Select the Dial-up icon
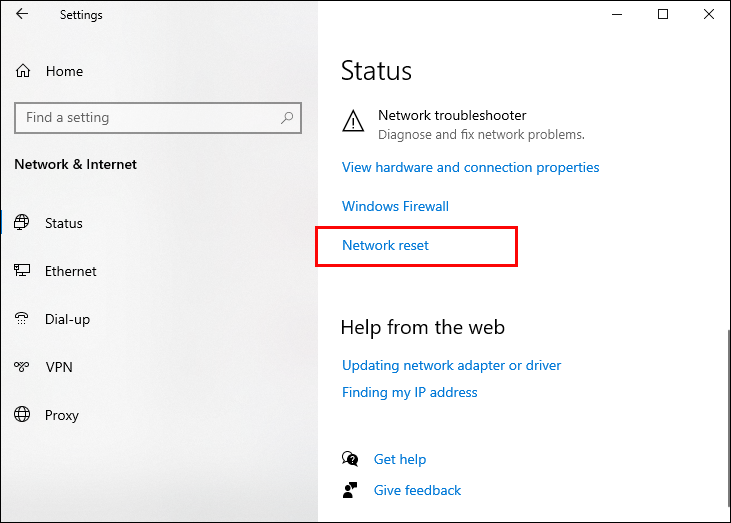The height and width of the screenshot is (523, 731). (x=23, y=319)
